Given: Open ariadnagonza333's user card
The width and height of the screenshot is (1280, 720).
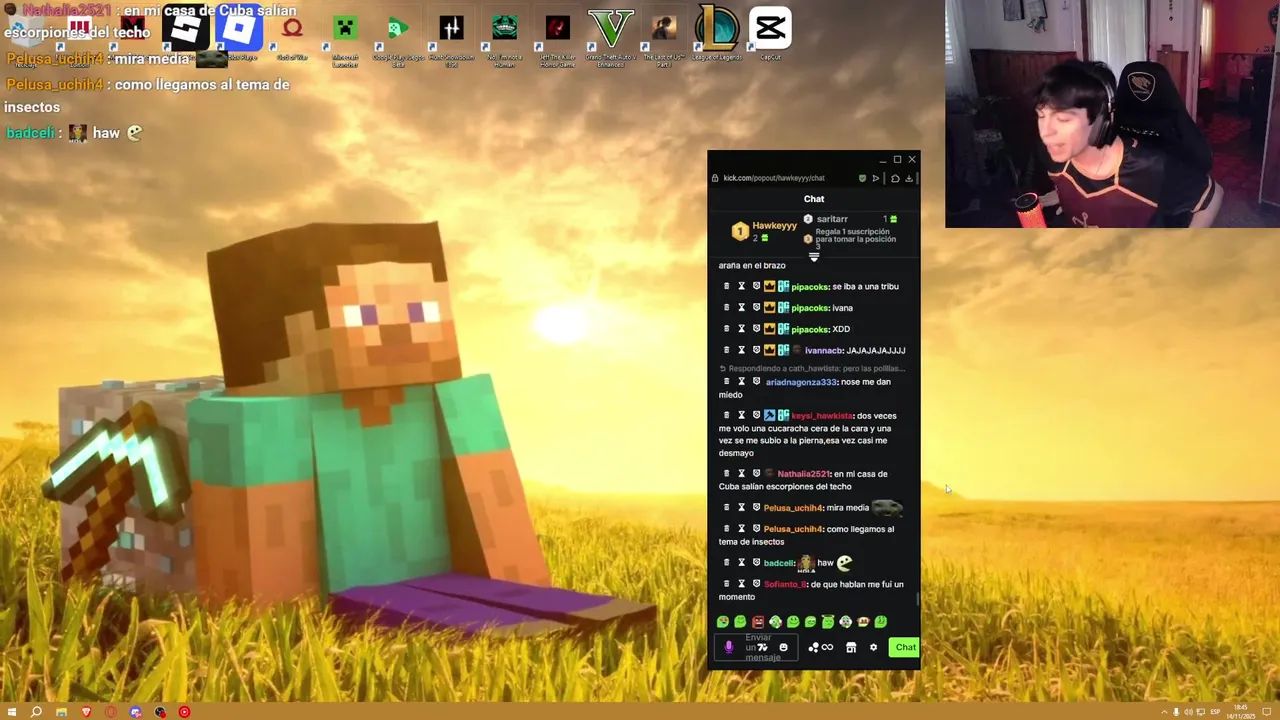Looking at the screenshot, I should click(x=800, y=382).
